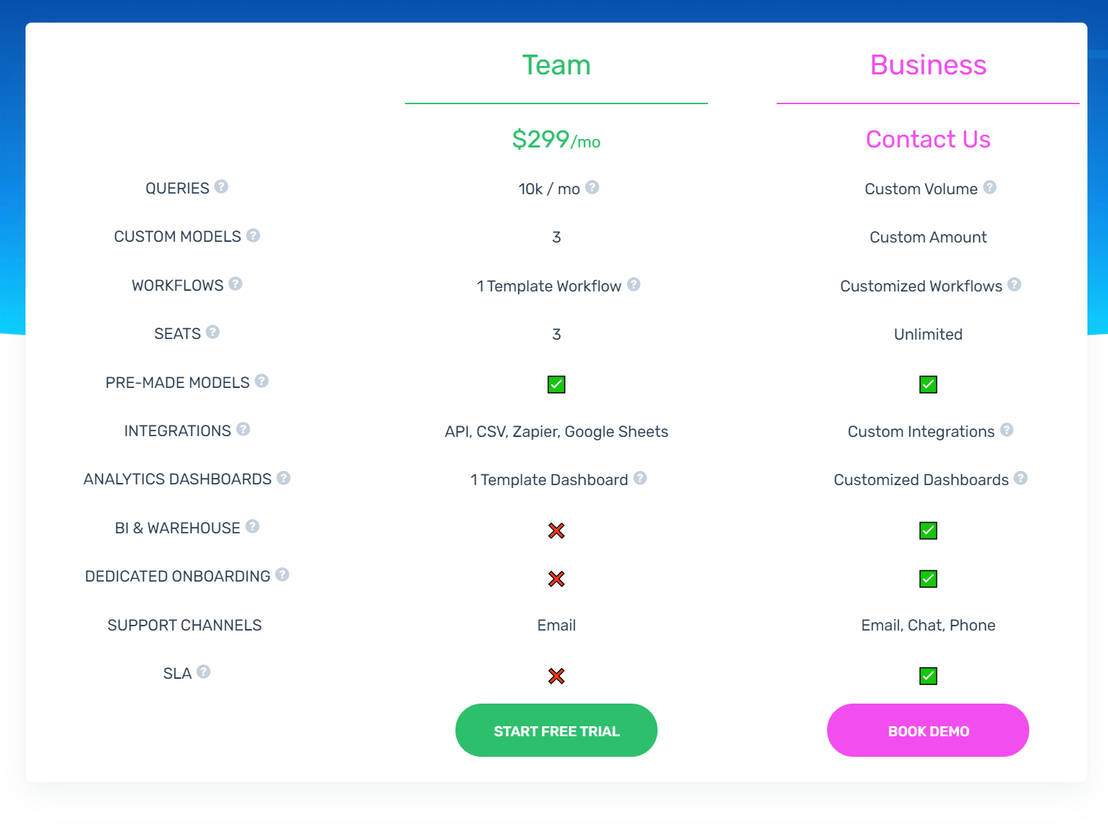Select the Business plan heading
Viewport: 1108px width, 839px height.
928,65
